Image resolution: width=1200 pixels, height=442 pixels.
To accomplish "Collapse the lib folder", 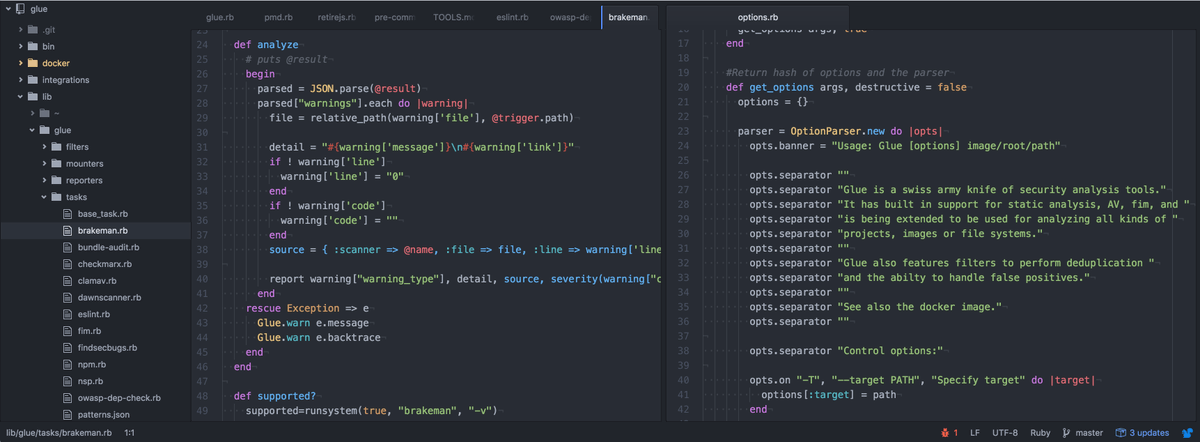I will (x=20, y=97).
